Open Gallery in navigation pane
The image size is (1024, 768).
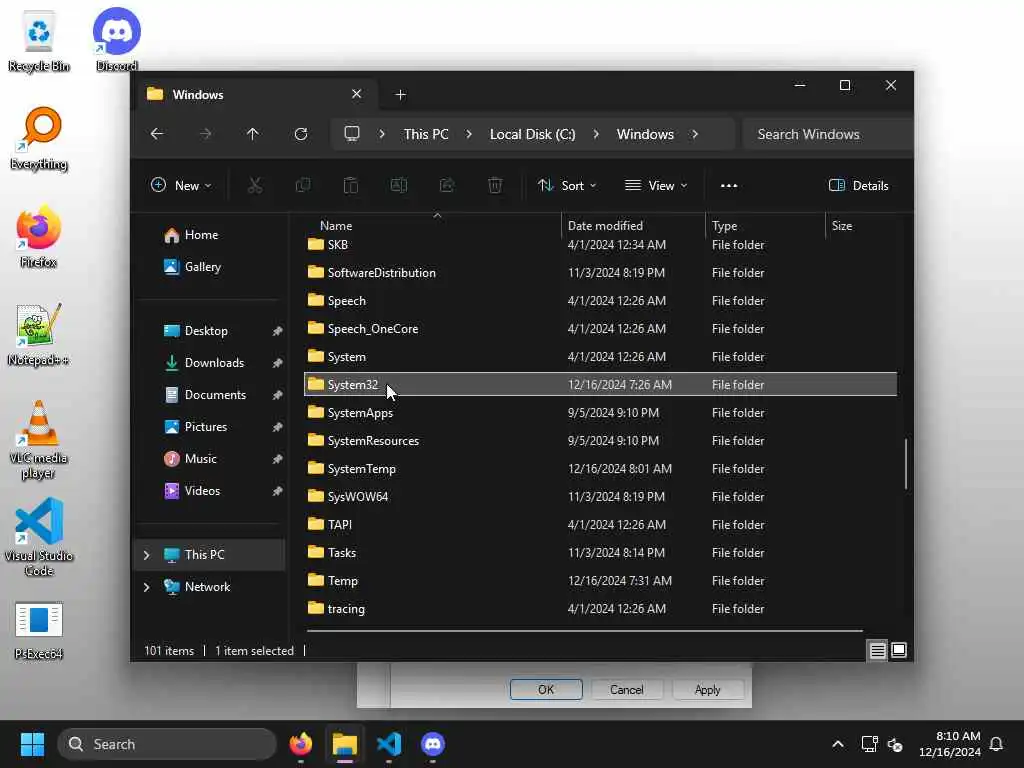(202, 267)
